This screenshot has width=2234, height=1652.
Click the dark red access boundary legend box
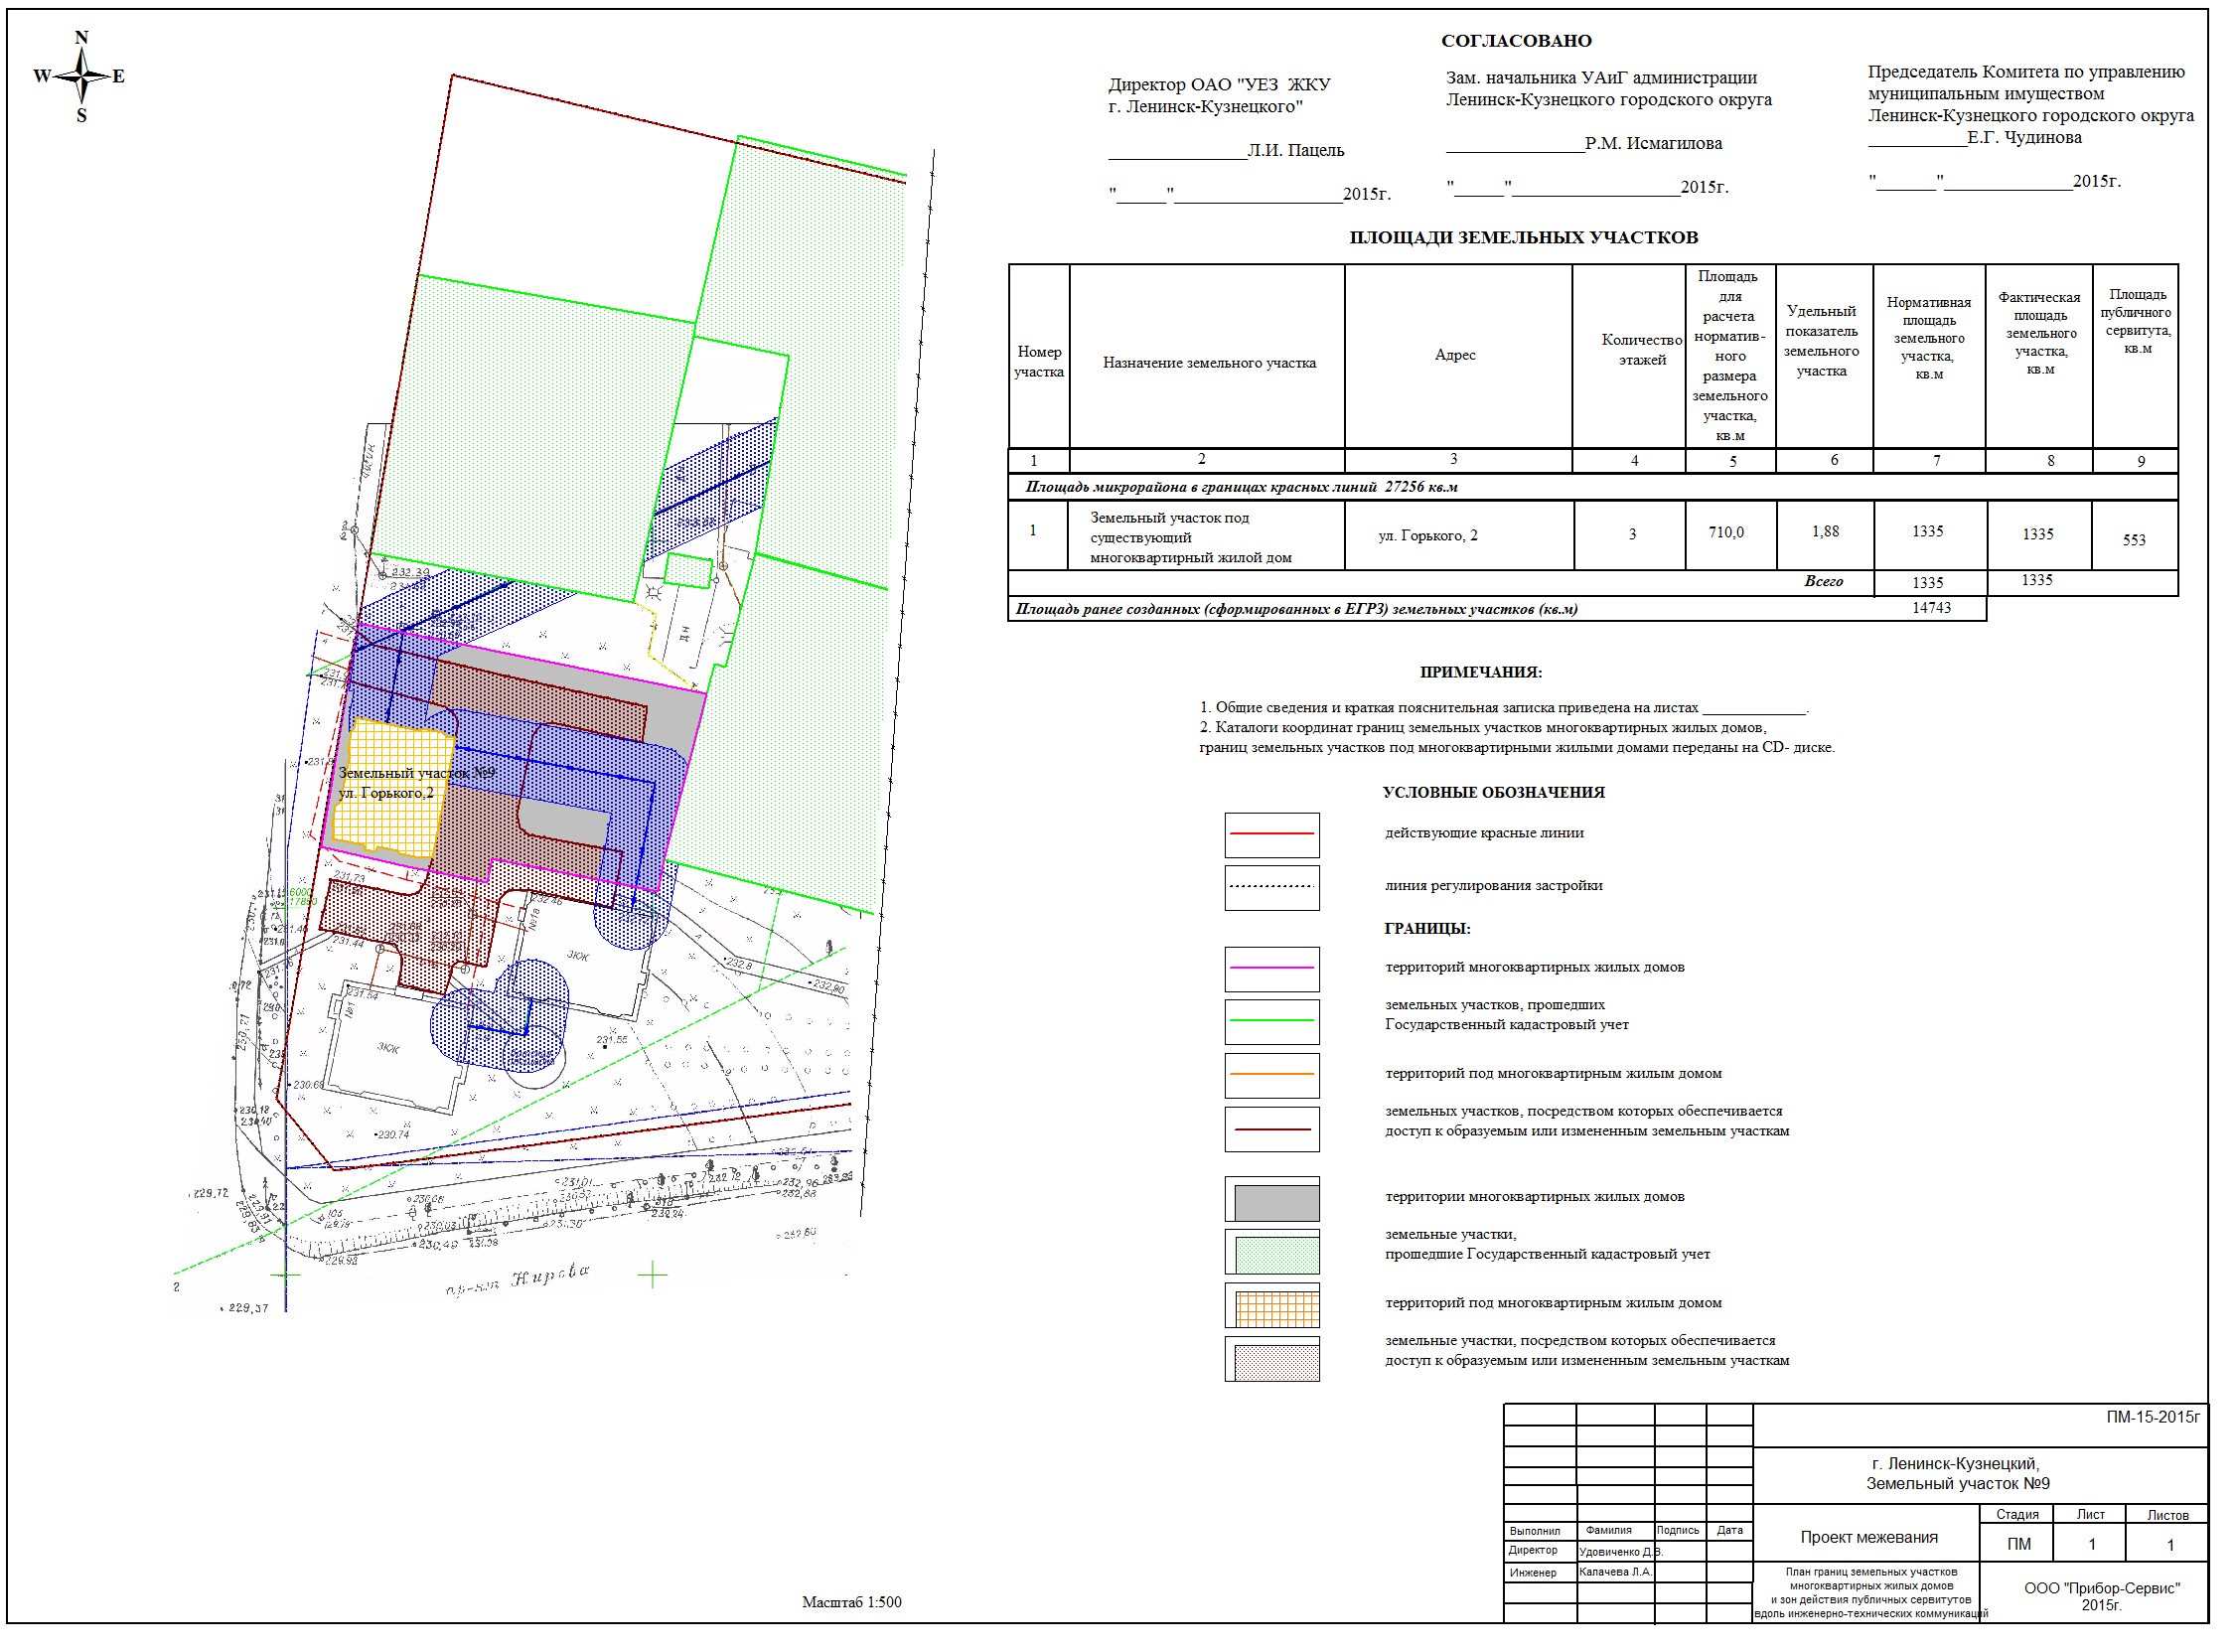[x=1271, y=1129]
